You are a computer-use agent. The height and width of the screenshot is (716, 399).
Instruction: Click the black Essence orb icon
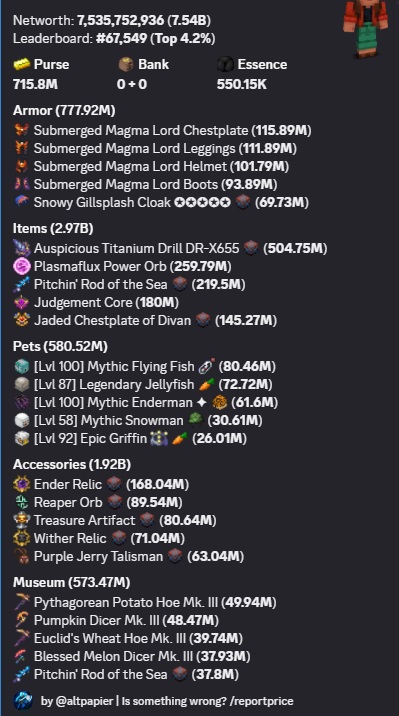tap(226, 65)
